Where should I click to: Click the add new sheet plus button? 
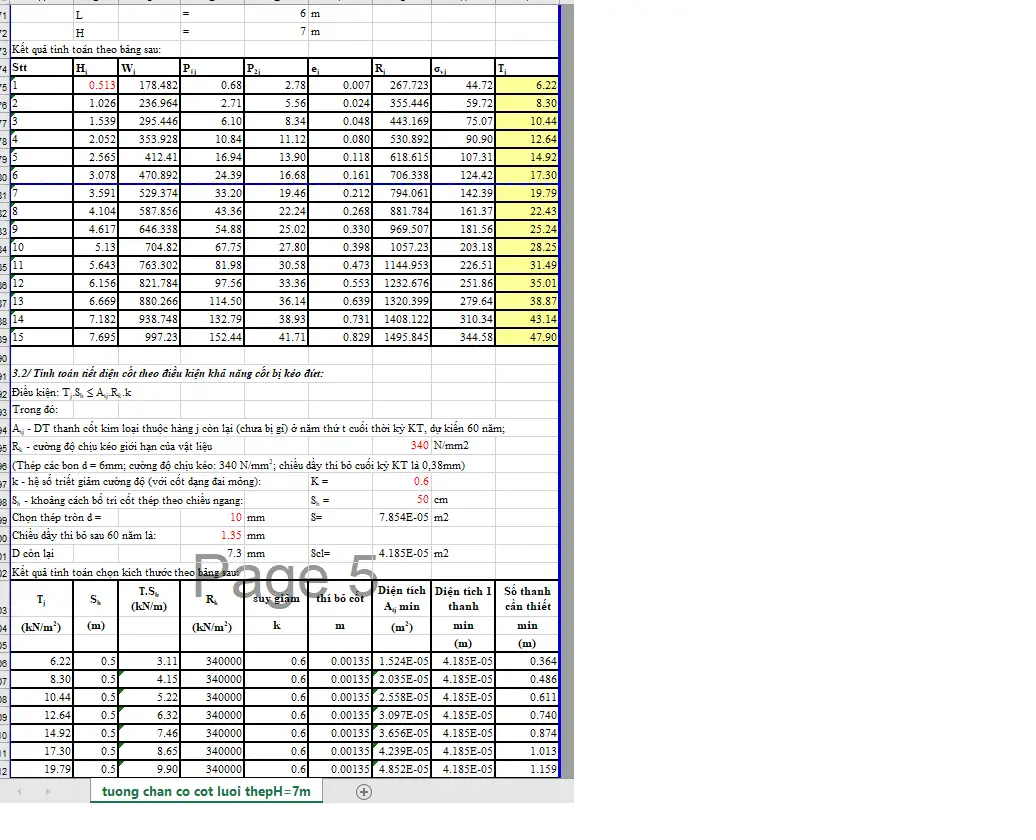[364, 791]
